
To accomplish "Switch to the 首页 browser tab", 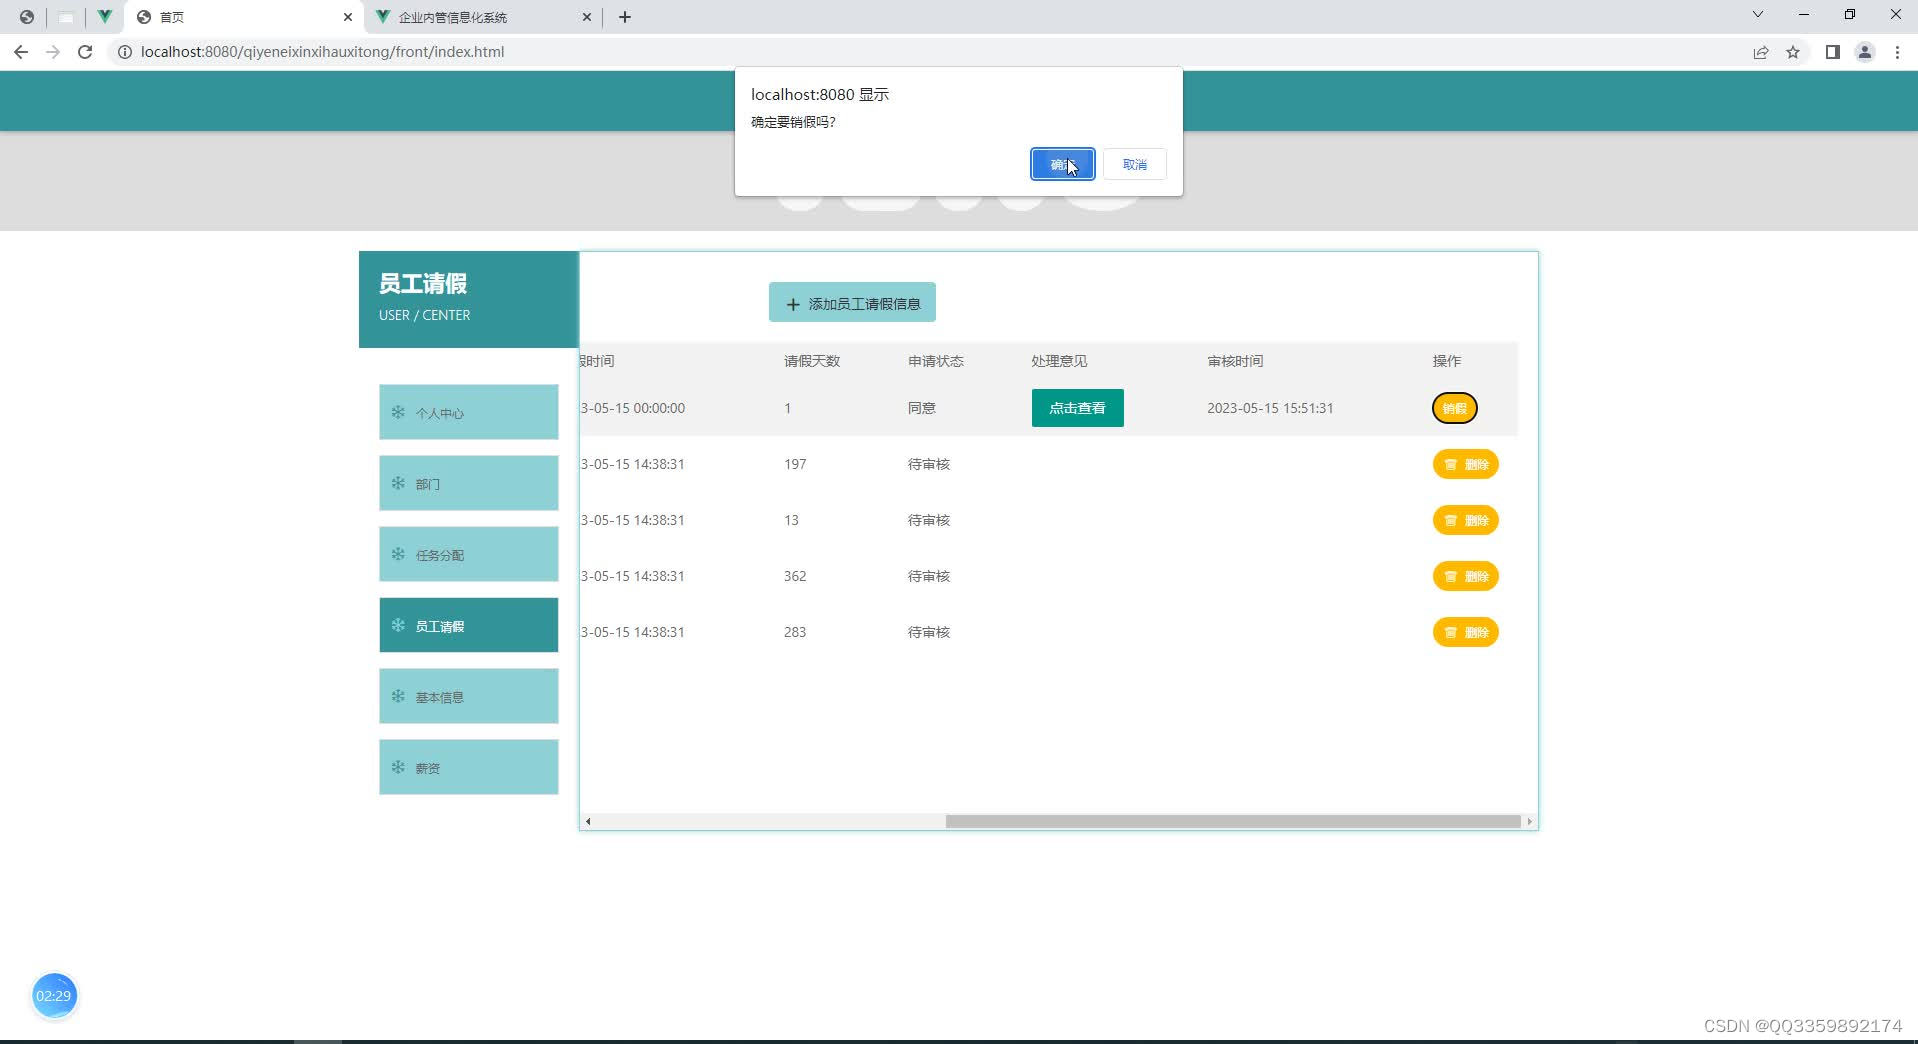I will pos(242,17).
